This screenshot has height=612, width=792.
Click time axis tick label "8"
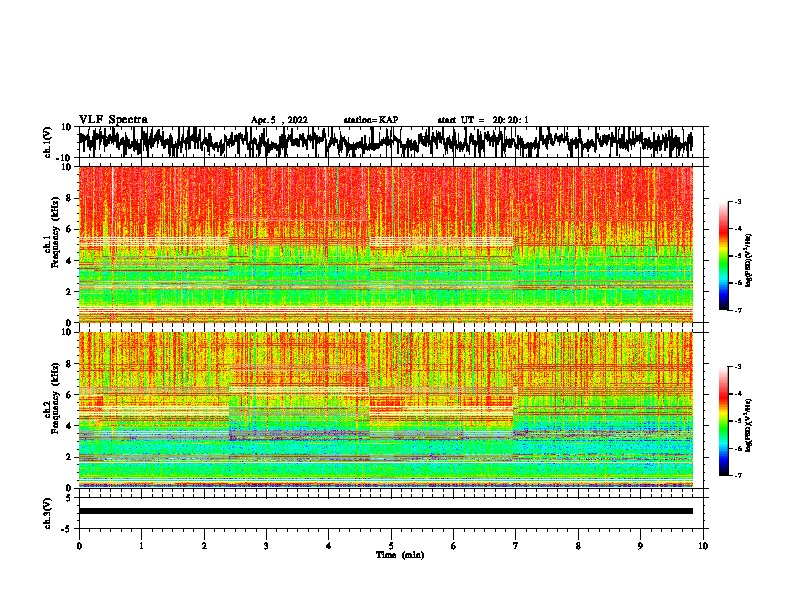click(x=578, y=546)
